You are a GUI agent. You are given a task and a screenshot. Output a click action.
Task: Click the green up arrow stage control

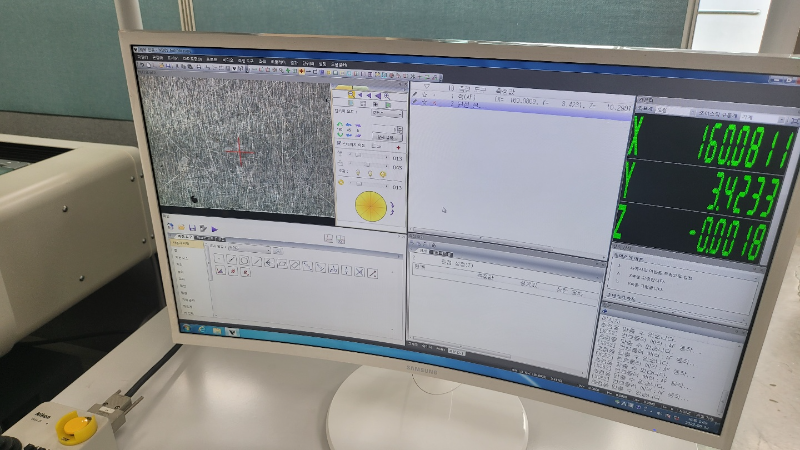point(340,124)
